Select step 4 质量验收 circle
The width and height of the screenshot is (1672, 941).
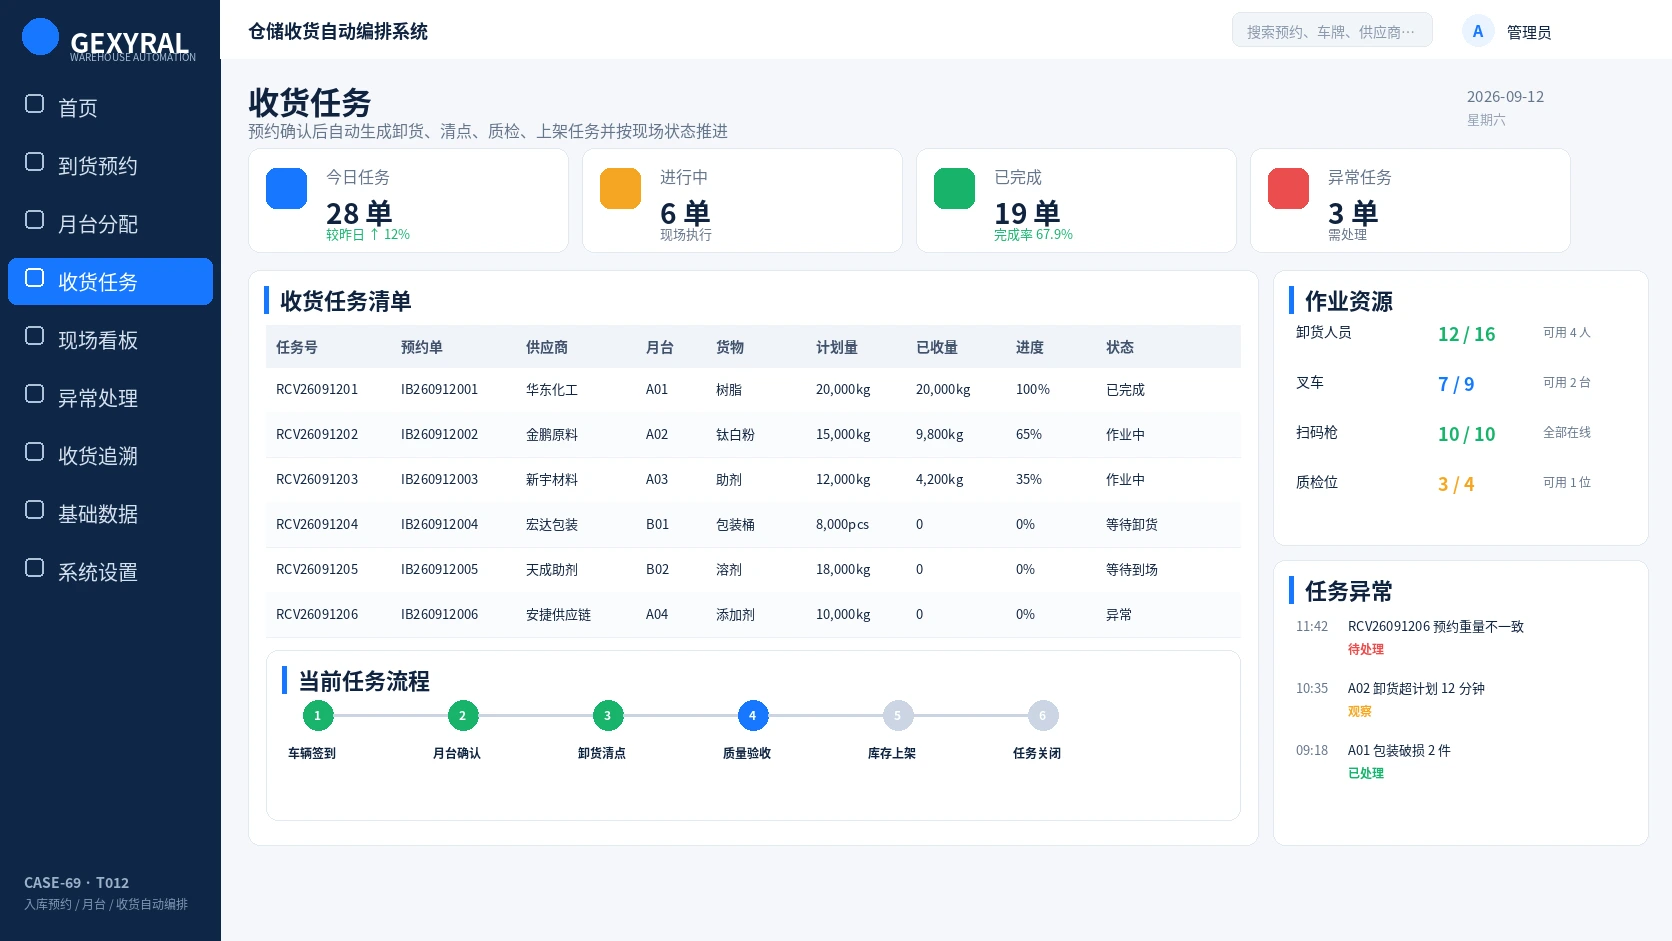coord(753,715)
